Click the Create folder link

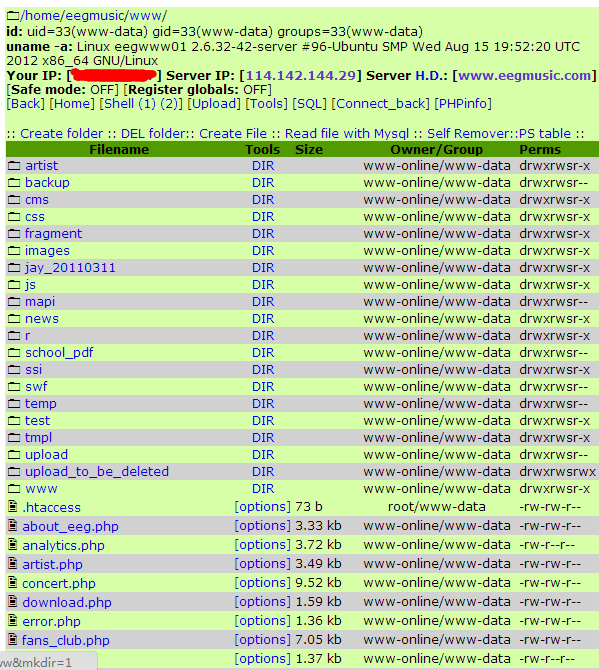pos(62,134)
